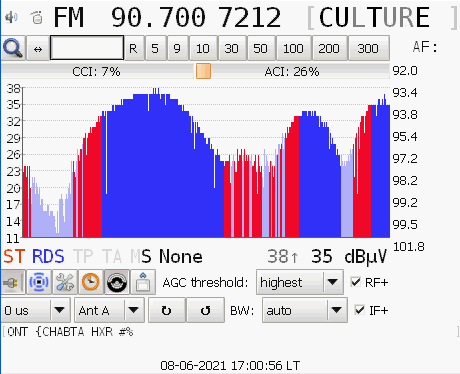This screenshot has height=374, width=460.
Task: Click the radiotext line ONT {CHABTA HXR
Action: (70, 332)
